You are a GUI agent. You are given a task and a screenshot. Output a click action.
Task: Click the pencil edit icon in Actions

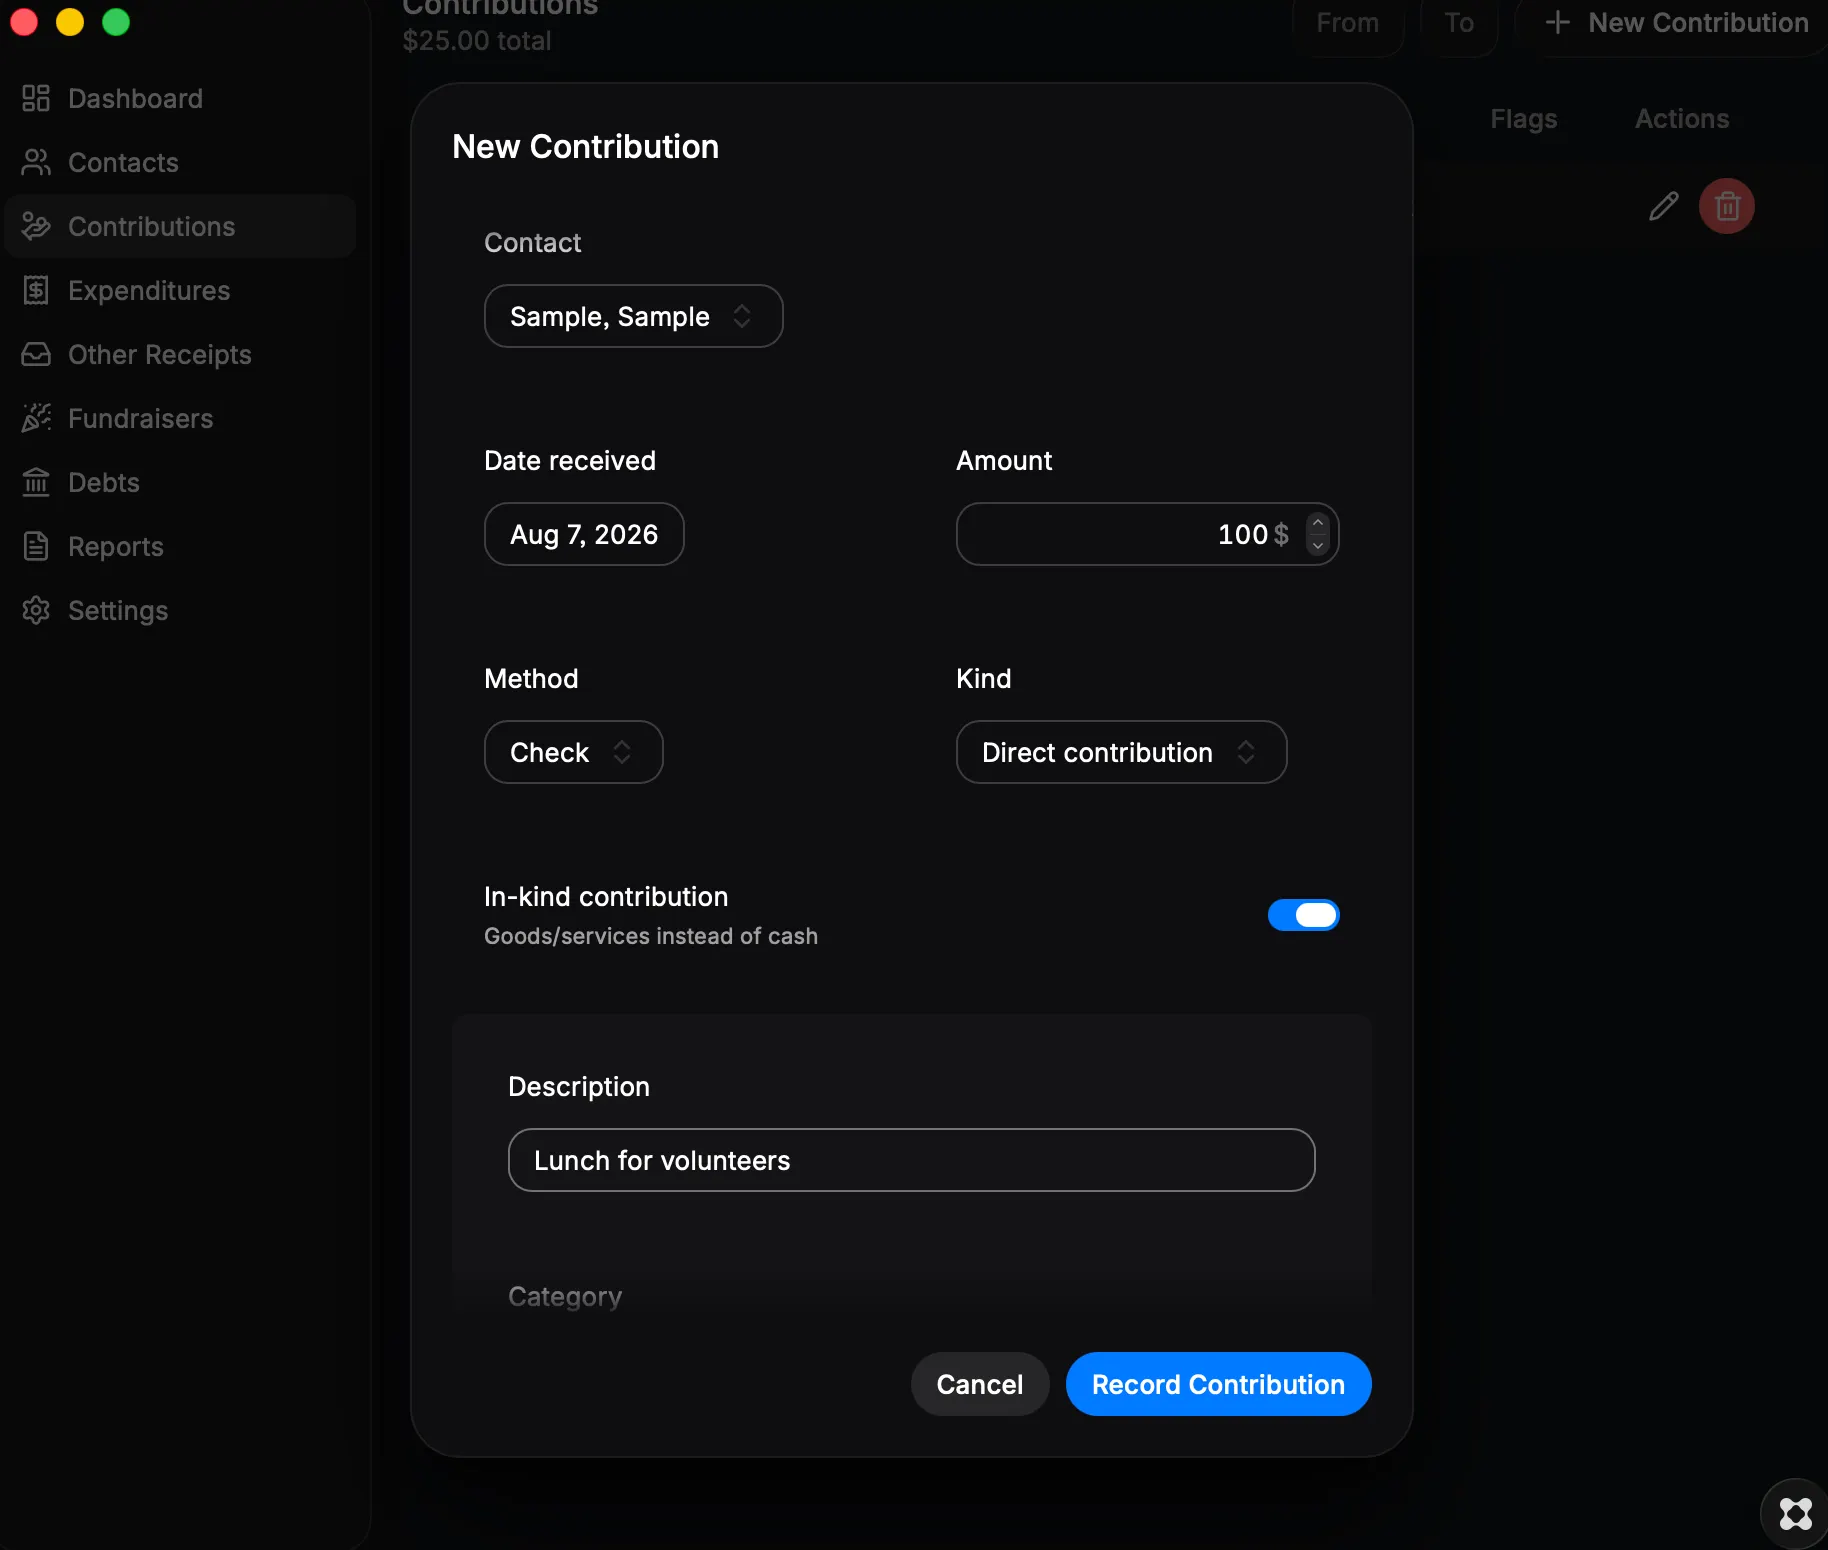point(1664,206)
